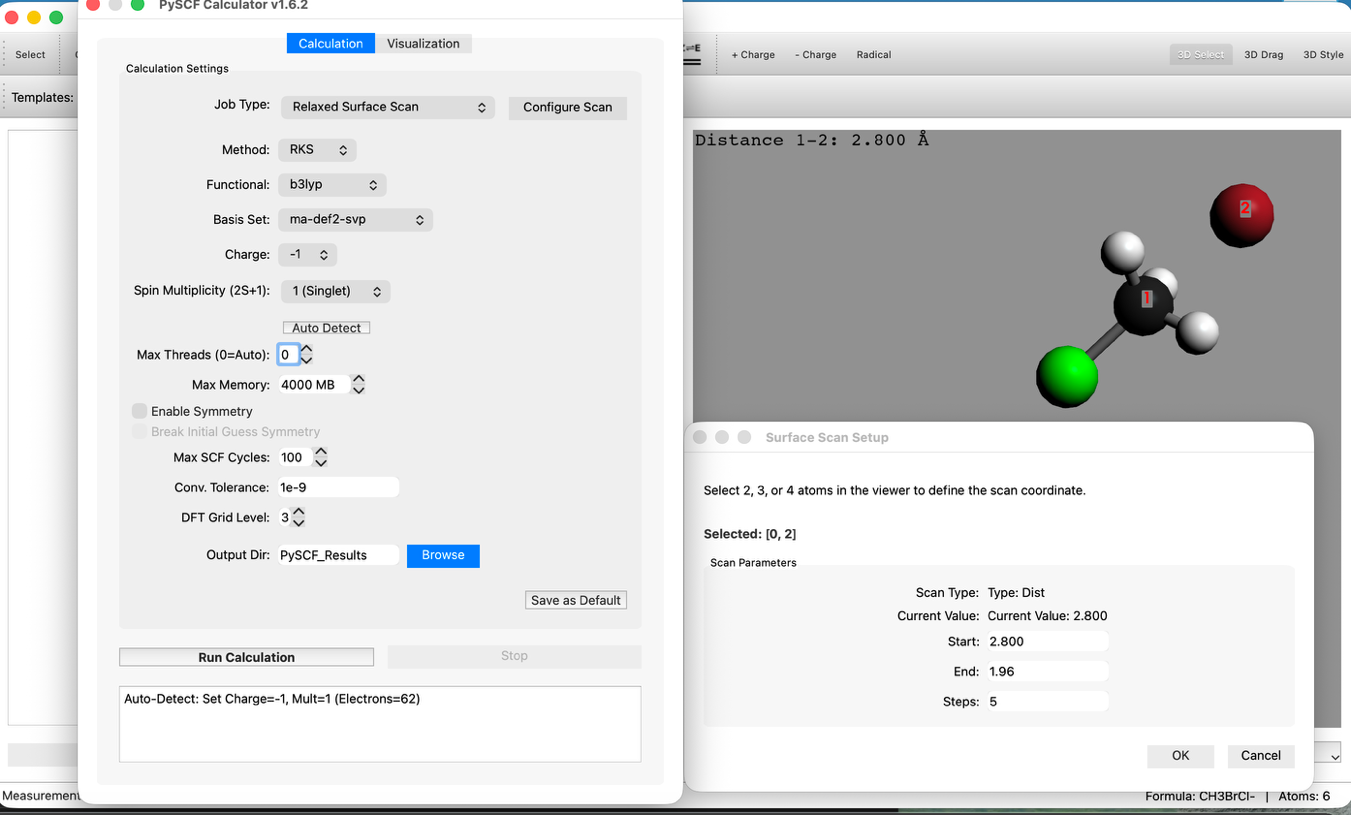Increase Max Memory using the stepper arrow
1351x815 pixels.
click(359, 378)
